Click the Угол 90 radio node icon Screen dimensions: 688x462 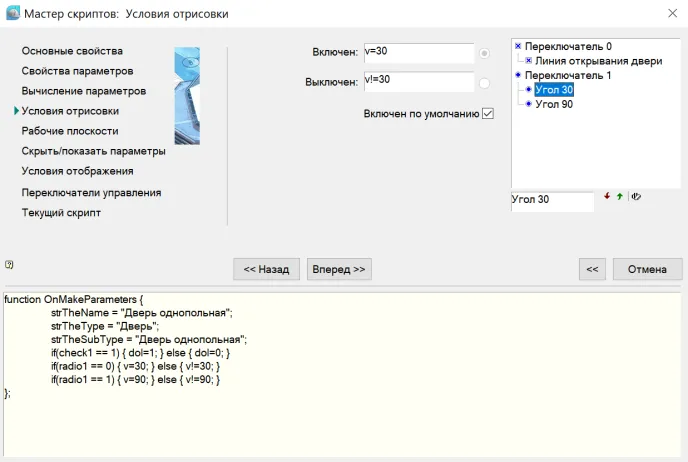pyautogui.click(x=528, y=104)
